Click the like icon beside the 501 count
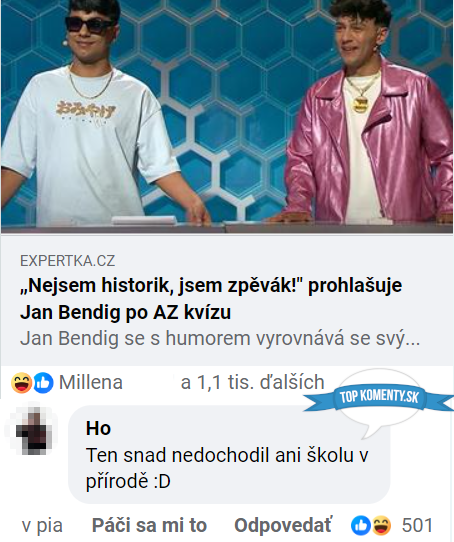454x542 pixels. (361, 525)
